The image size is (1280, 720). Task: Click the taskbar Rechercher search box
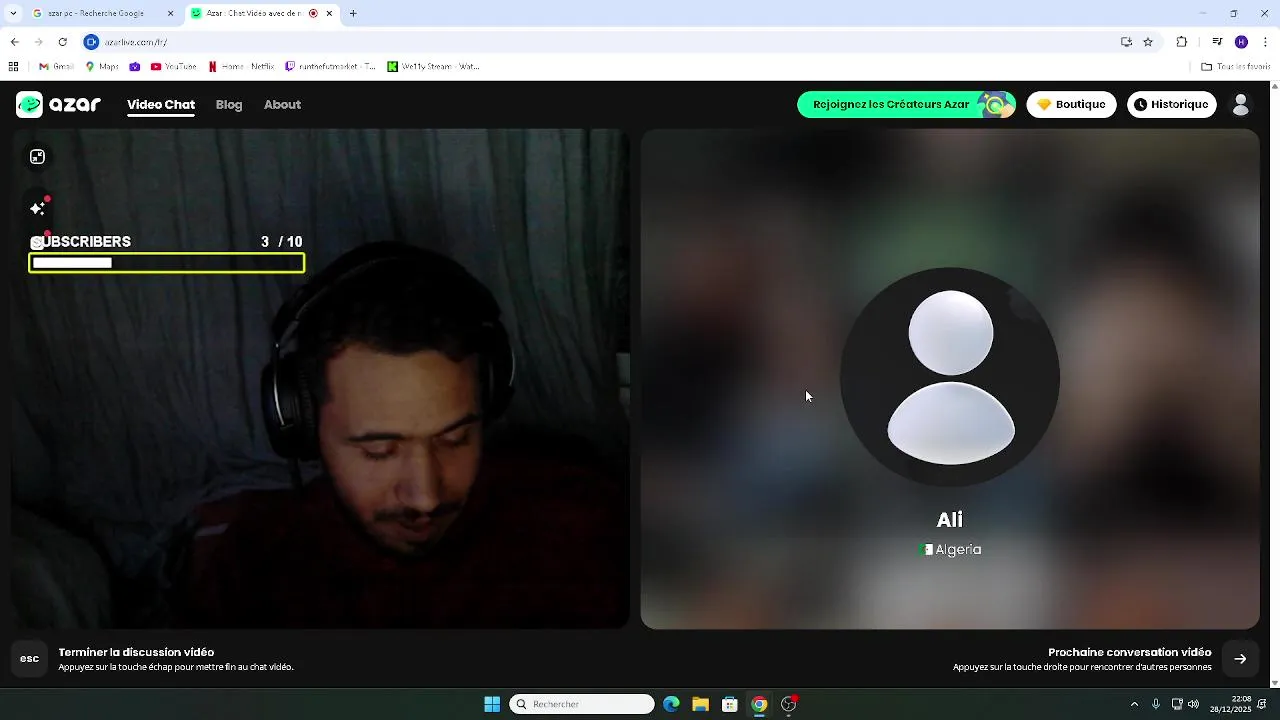582,704
